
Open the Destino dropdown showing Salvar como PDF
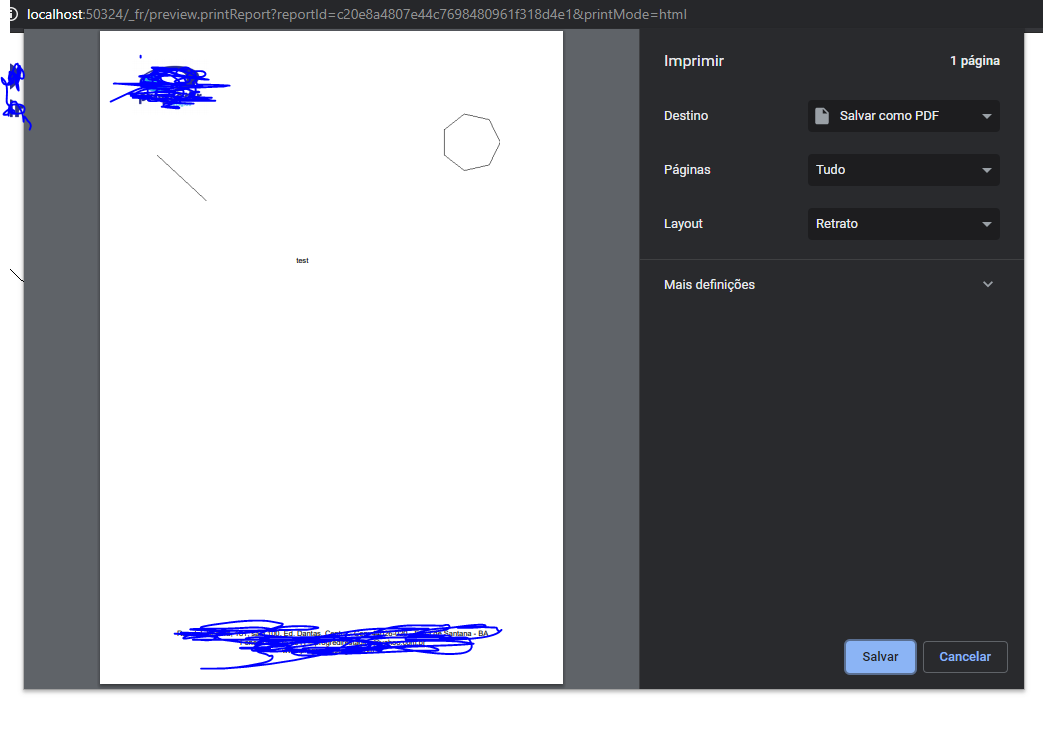coord(903,116)
